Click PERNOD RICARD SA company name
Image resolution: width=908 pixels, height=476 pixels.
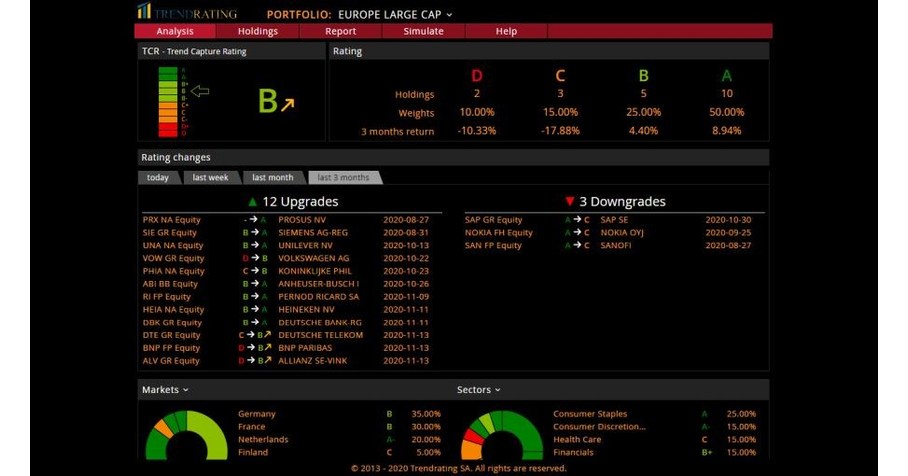point(318,297)
